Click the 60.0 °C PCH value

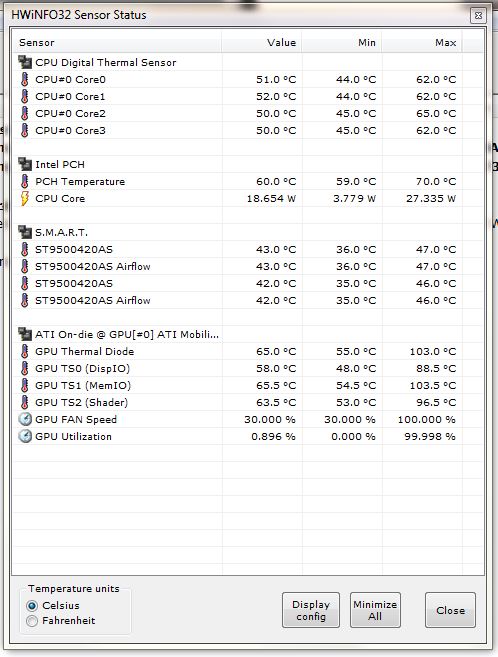click(x=276, y=181)
